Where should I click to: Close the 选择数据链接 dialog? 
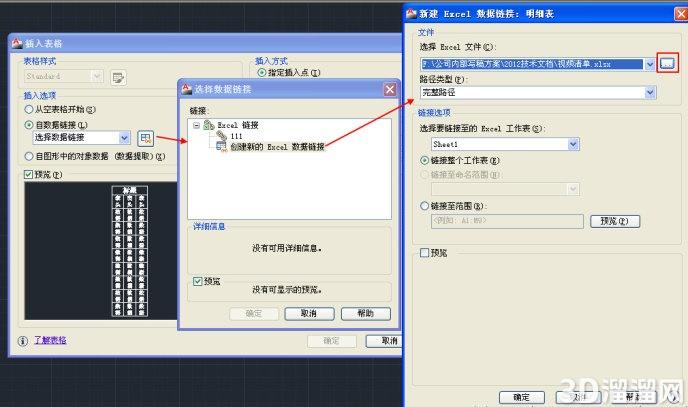point(390,89)
